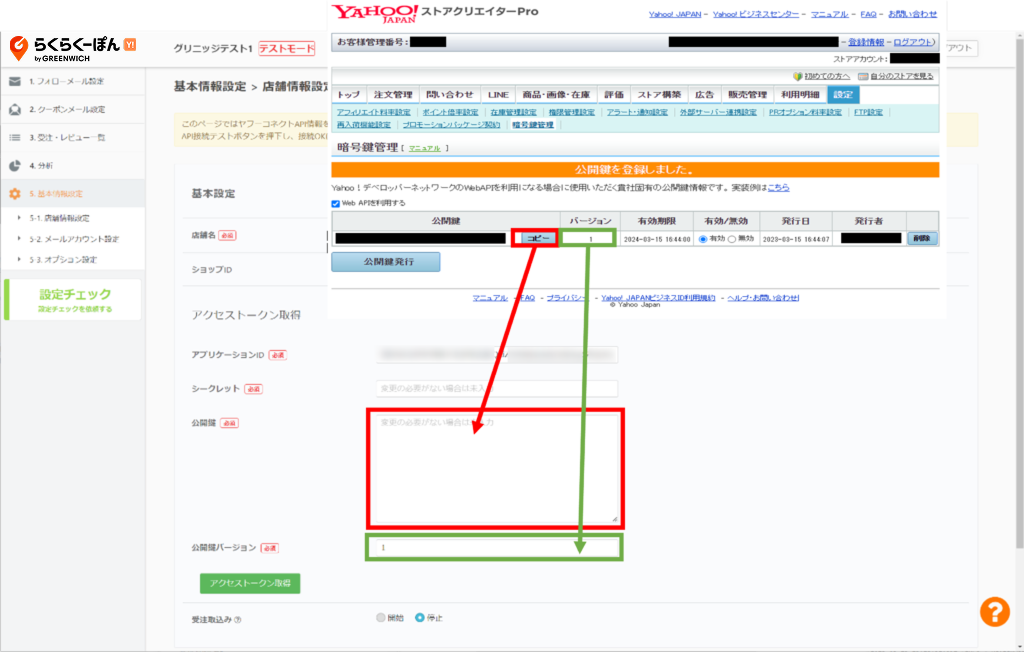Click the pie chart 分析 icon
The height and width of the screenshot is (652, 1024).
click(x=14, y=165)
